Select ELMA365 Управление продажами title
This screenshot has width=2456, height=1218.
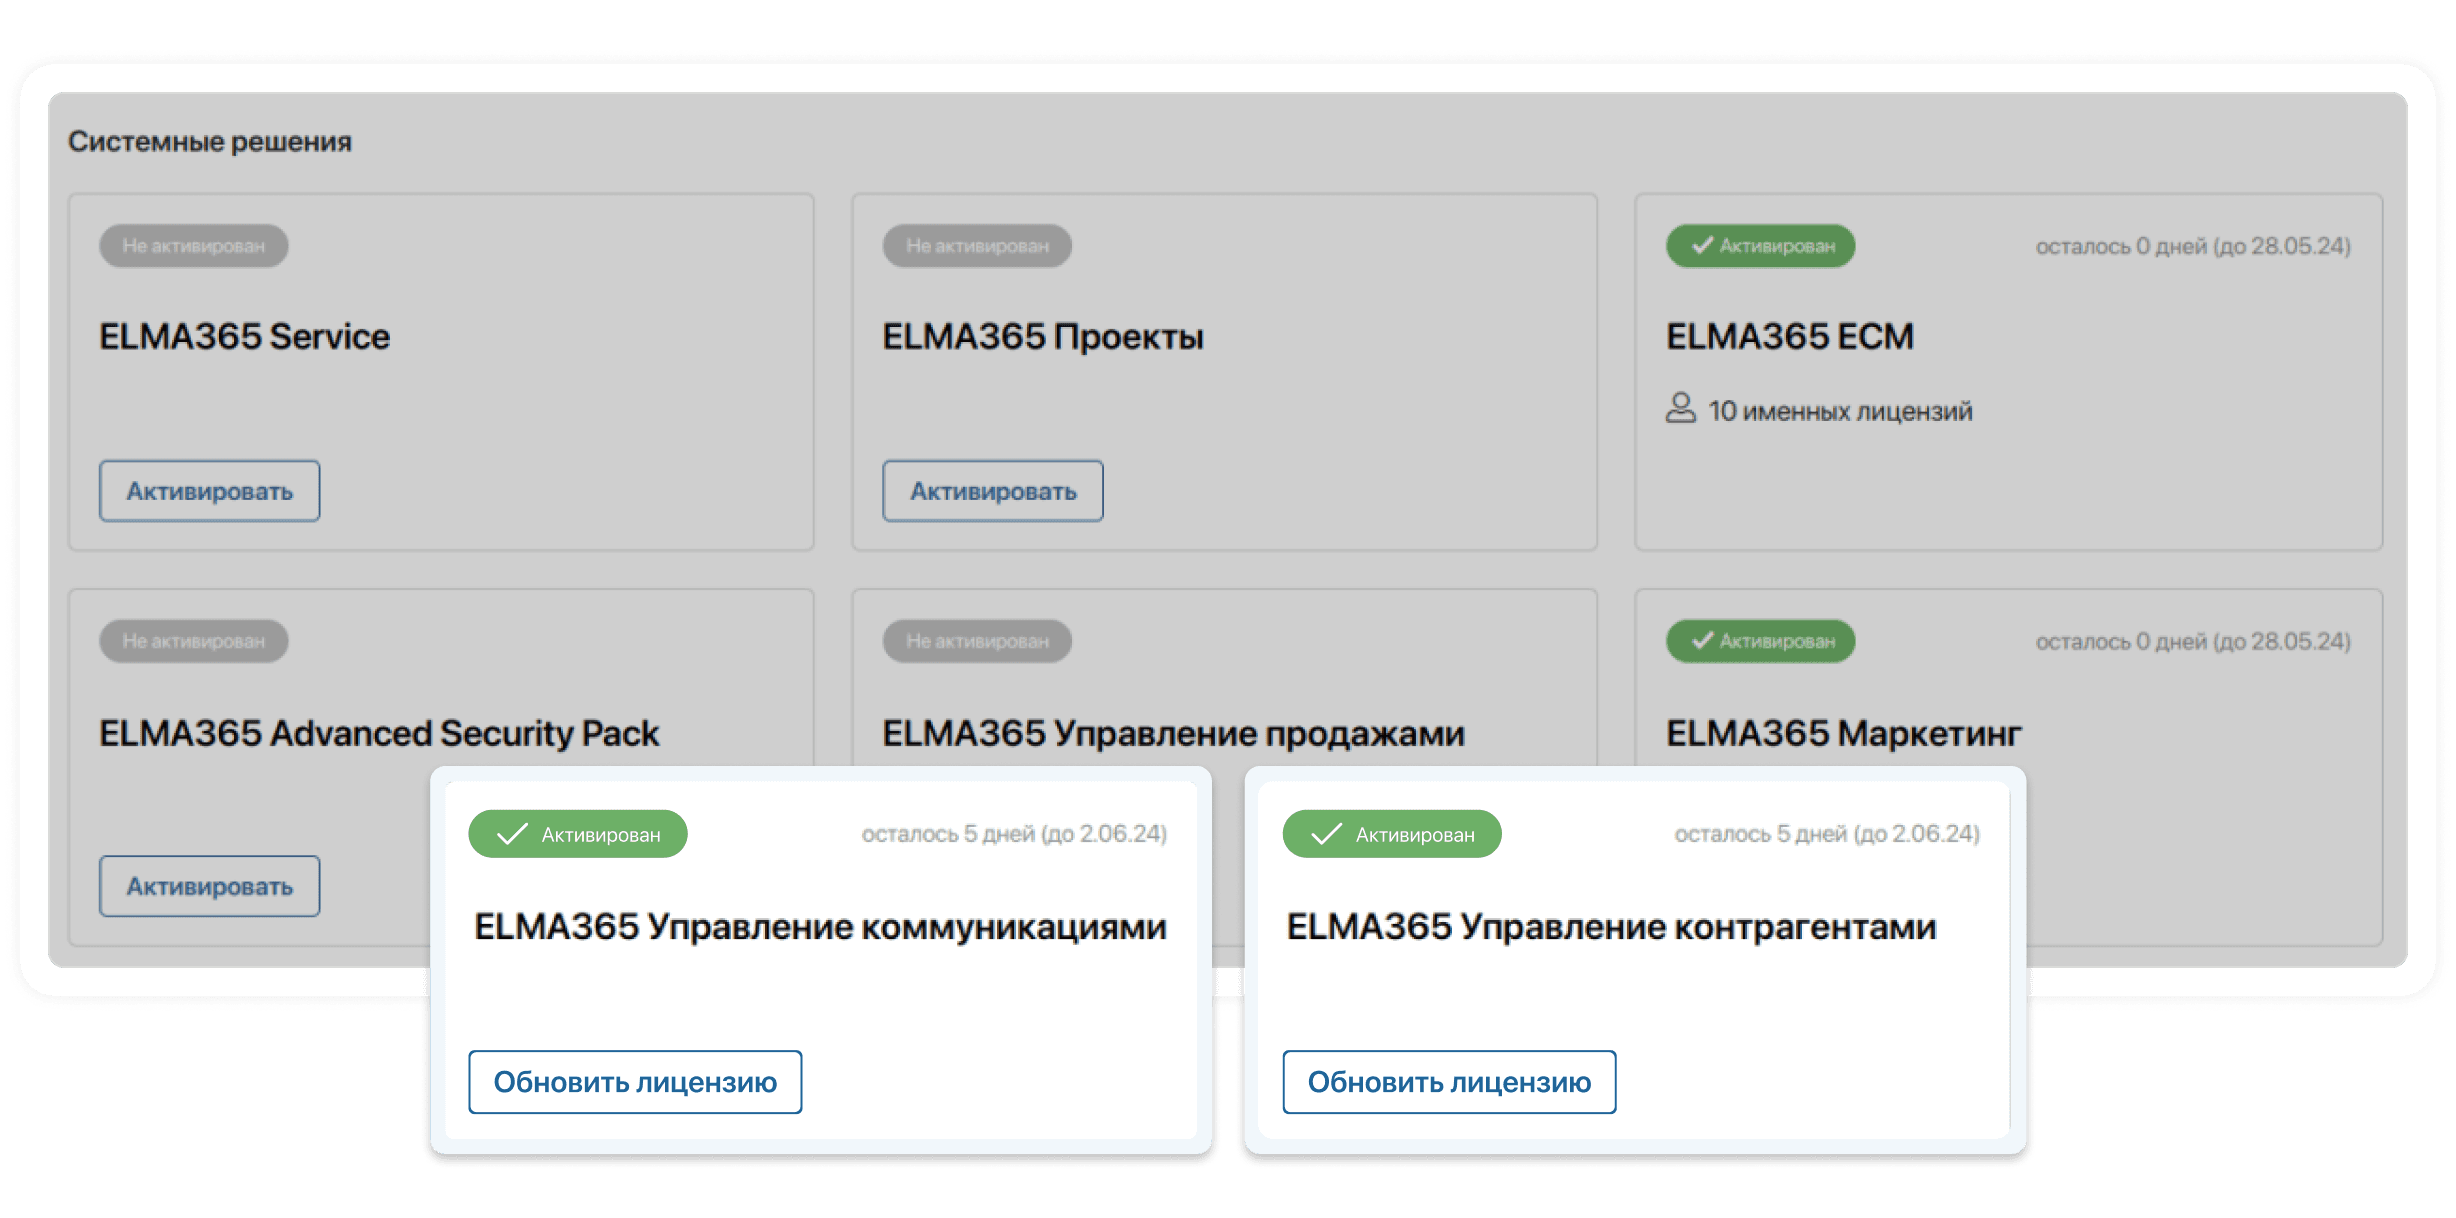pyautogui.click(x=1173, y=734)
